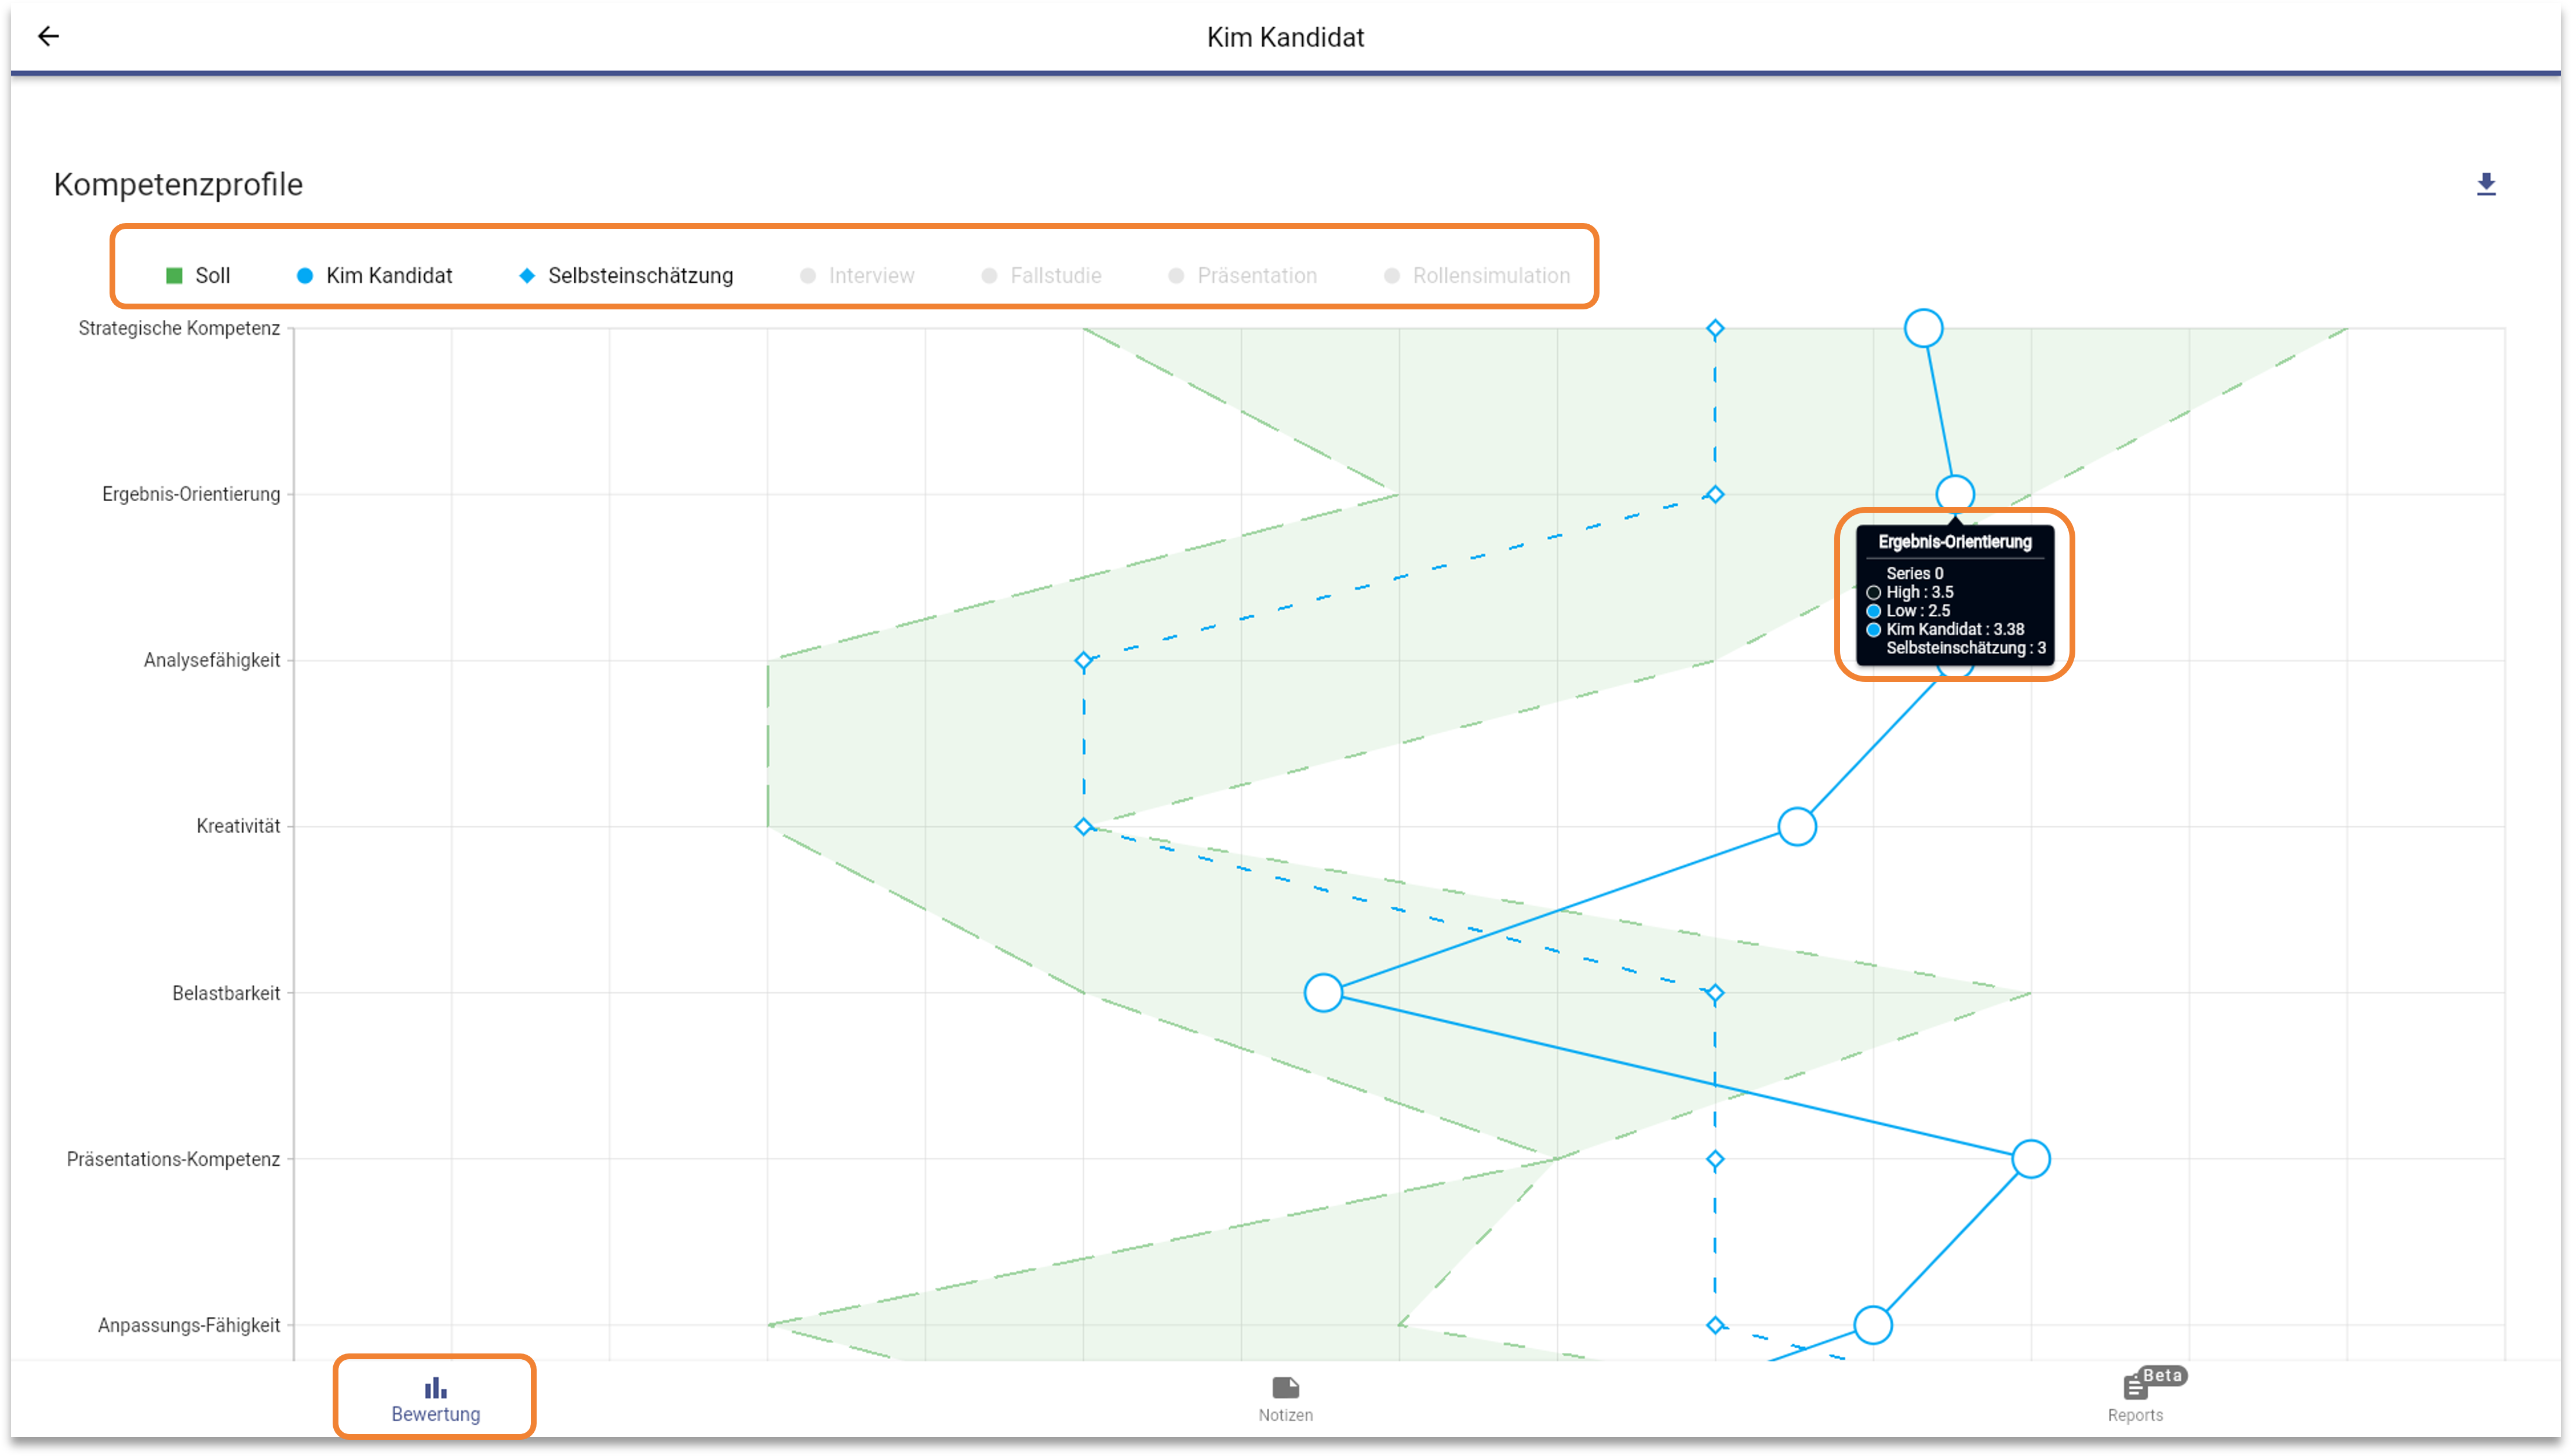The width and height of the screenshot is (2572, 1456).
Task: Click Selbsteinschätzung diamond at Anpassungs-Fähigkeit
Action: (1715, 1325)
